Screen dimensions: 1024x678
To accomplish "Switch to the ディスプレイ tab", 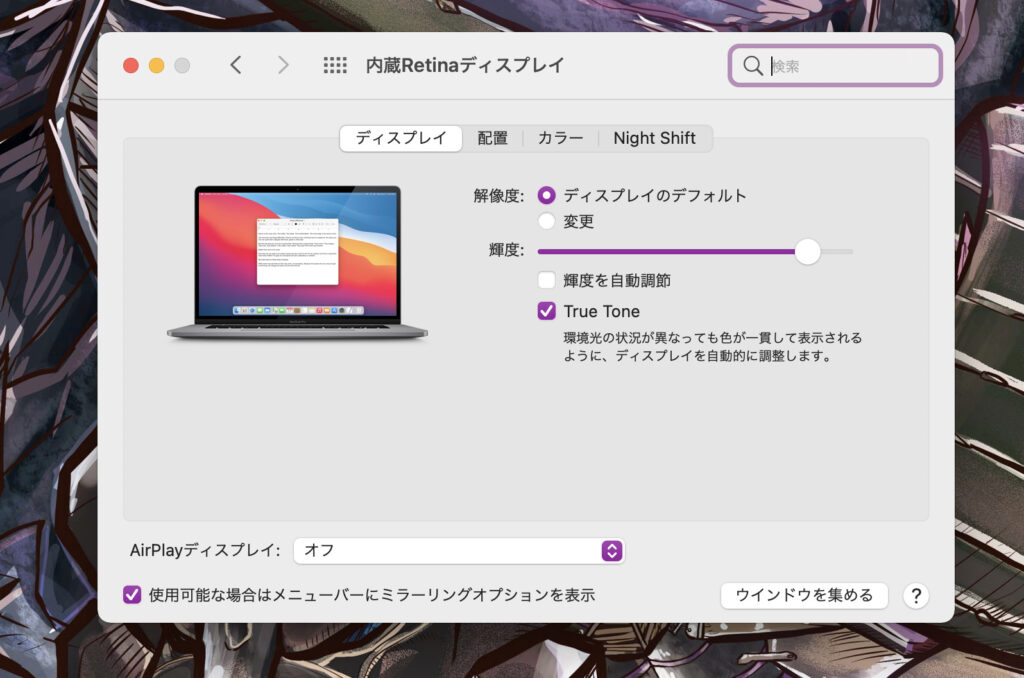I will tap(401, 138).
